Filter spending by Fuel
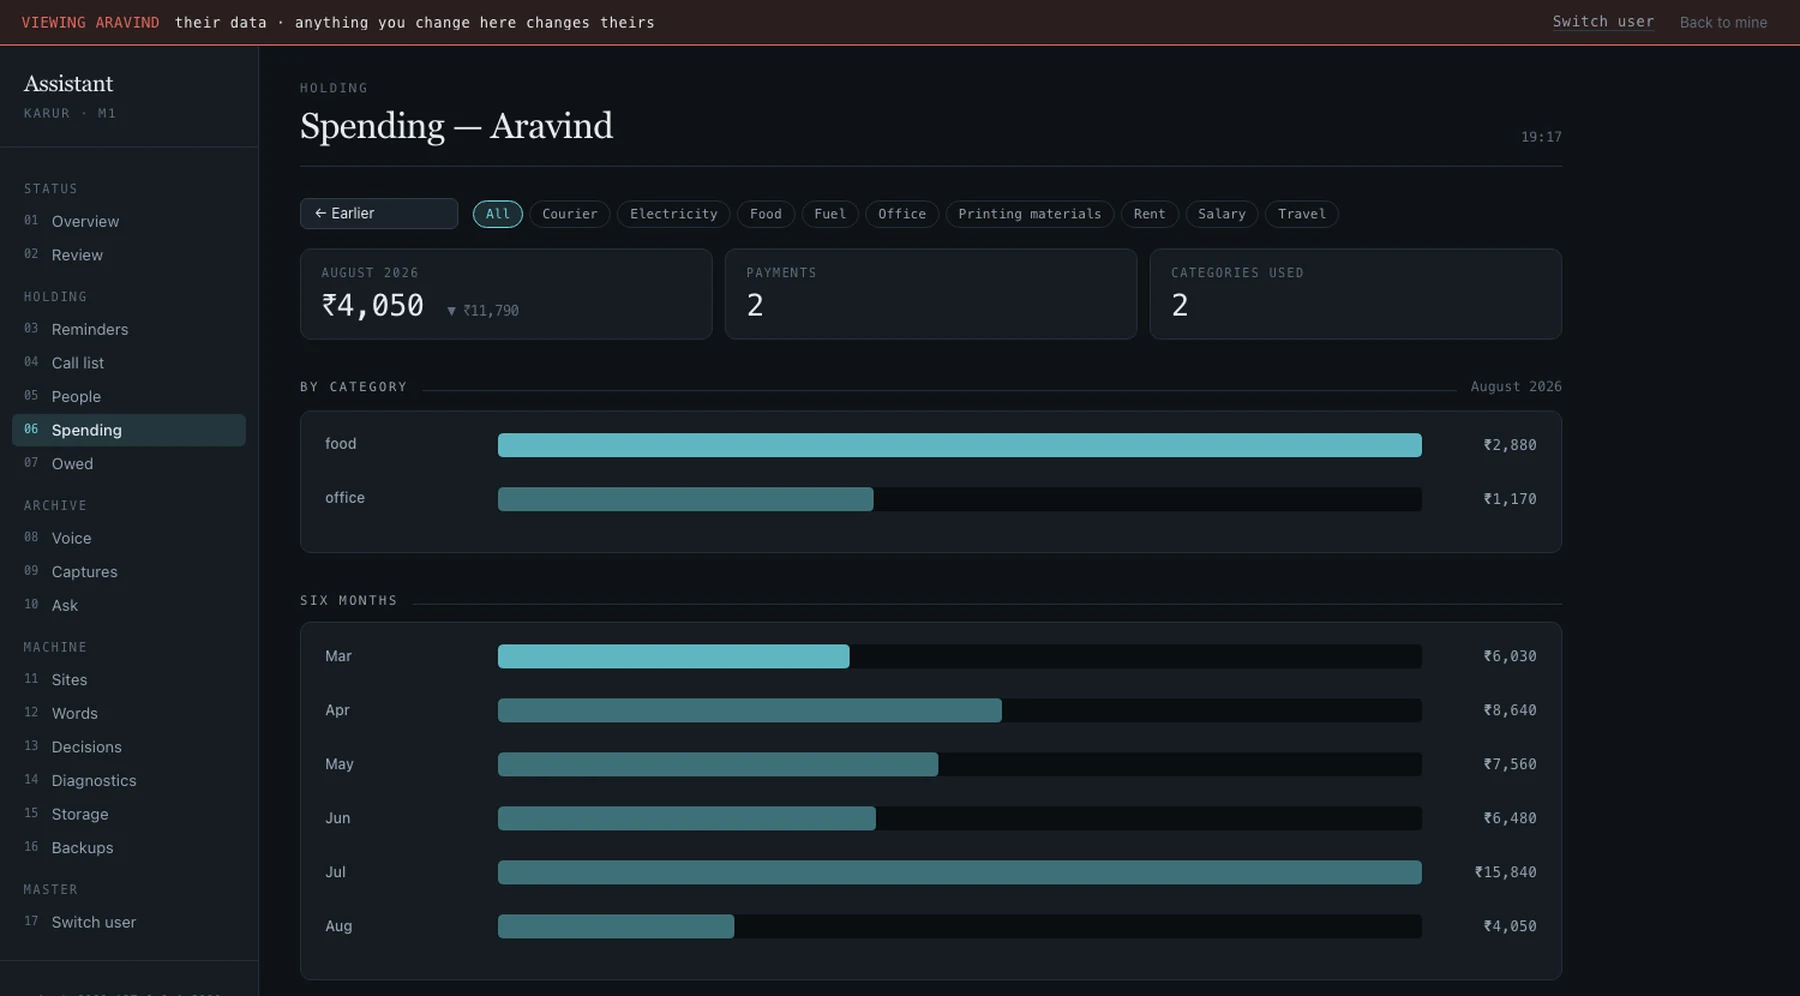 pyautogui.click(x=830, y=214)
